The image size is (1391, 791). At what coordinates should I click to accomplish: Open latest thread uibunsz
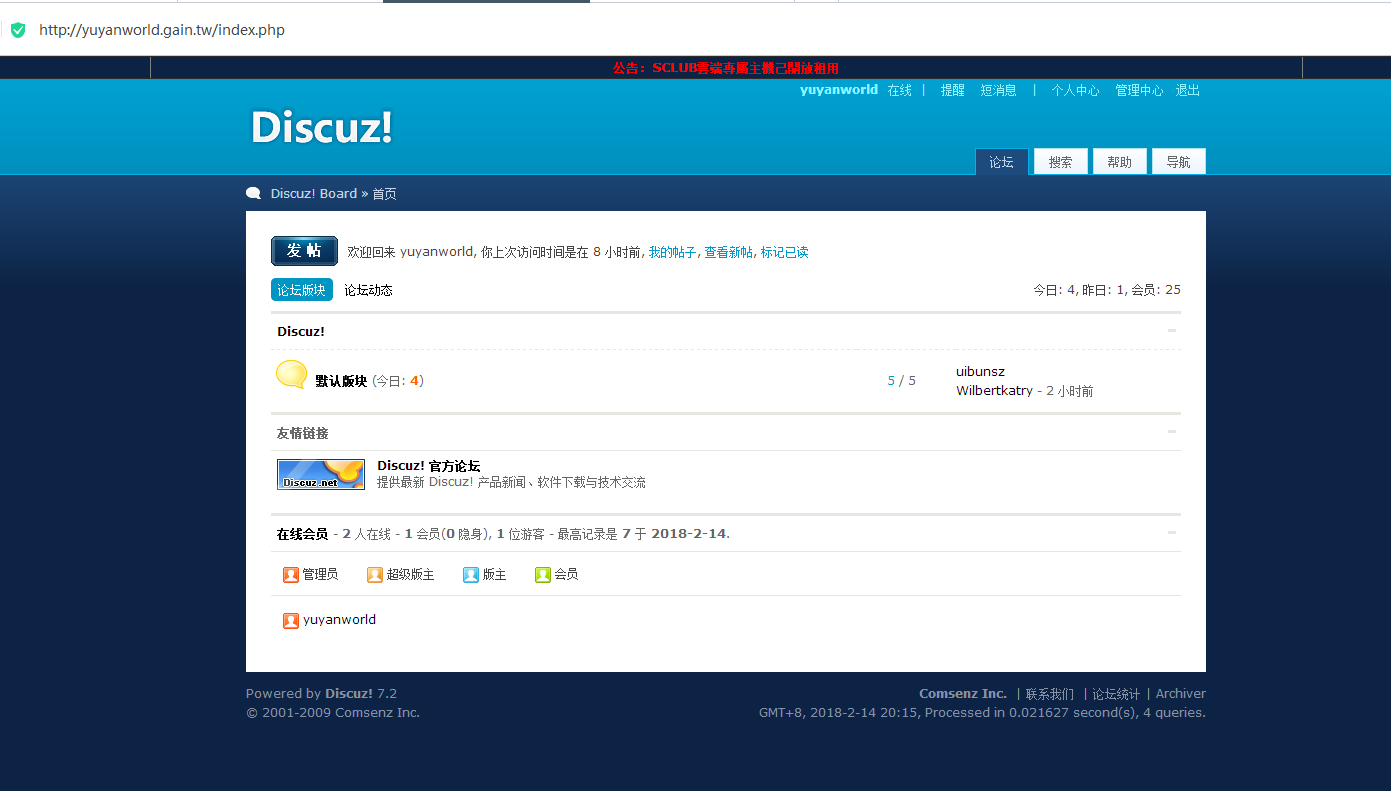[x=980, y=372]
